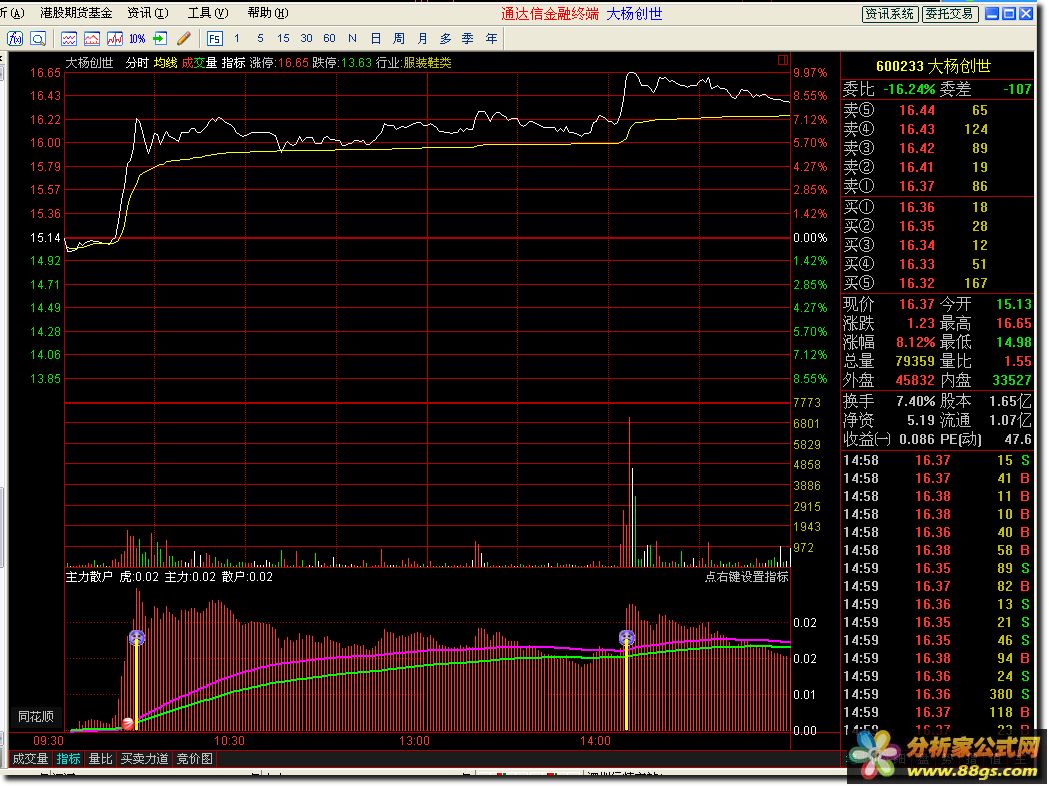Image resolution: width=1049 pixels, height=786 pixels.
Task: Select the N custom period button
Action: tap(353, 39)
